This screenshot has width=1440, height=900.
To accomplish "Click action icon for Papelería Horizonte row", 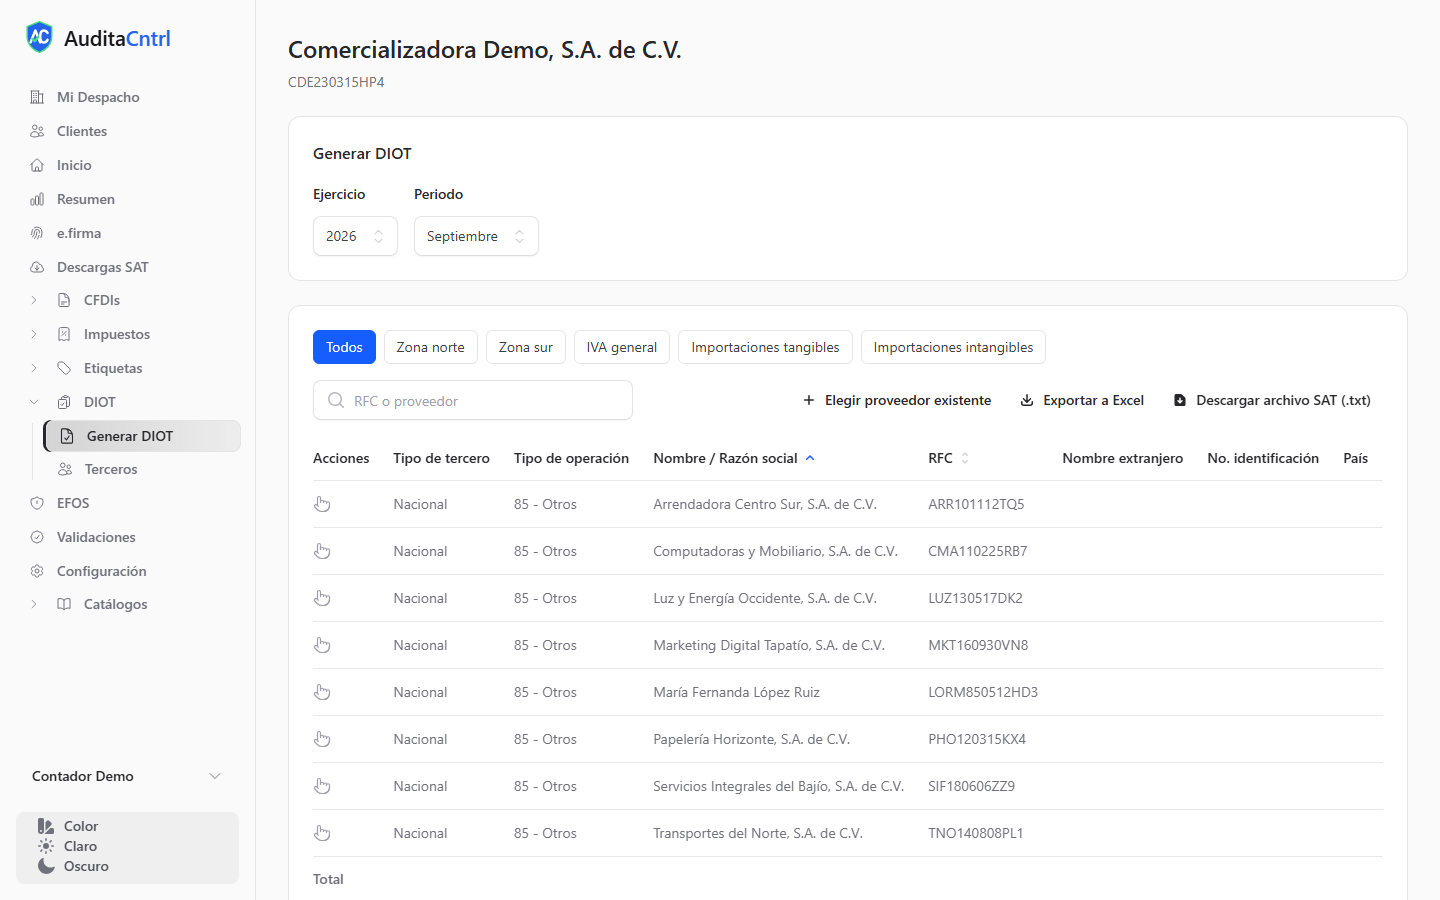I will point(322,739).
